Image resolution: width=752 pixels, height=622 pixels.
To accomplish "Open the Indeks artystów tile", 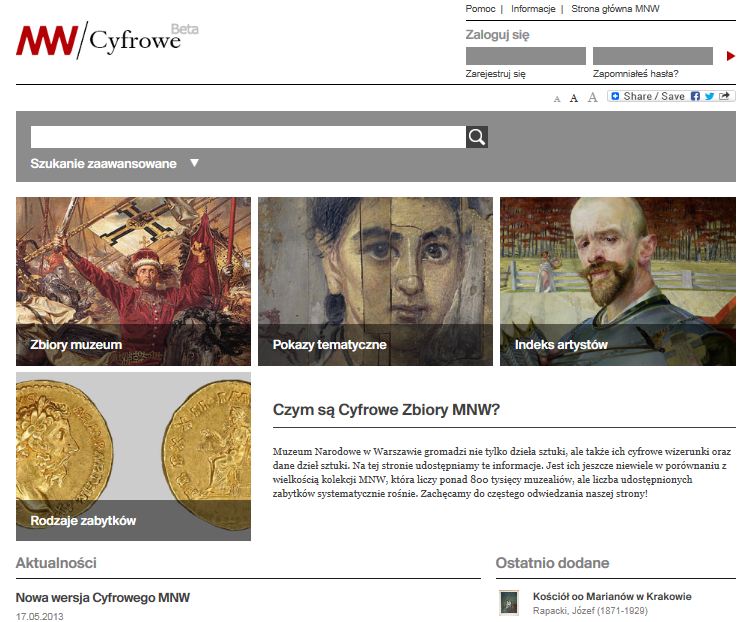I will point(618,282).
